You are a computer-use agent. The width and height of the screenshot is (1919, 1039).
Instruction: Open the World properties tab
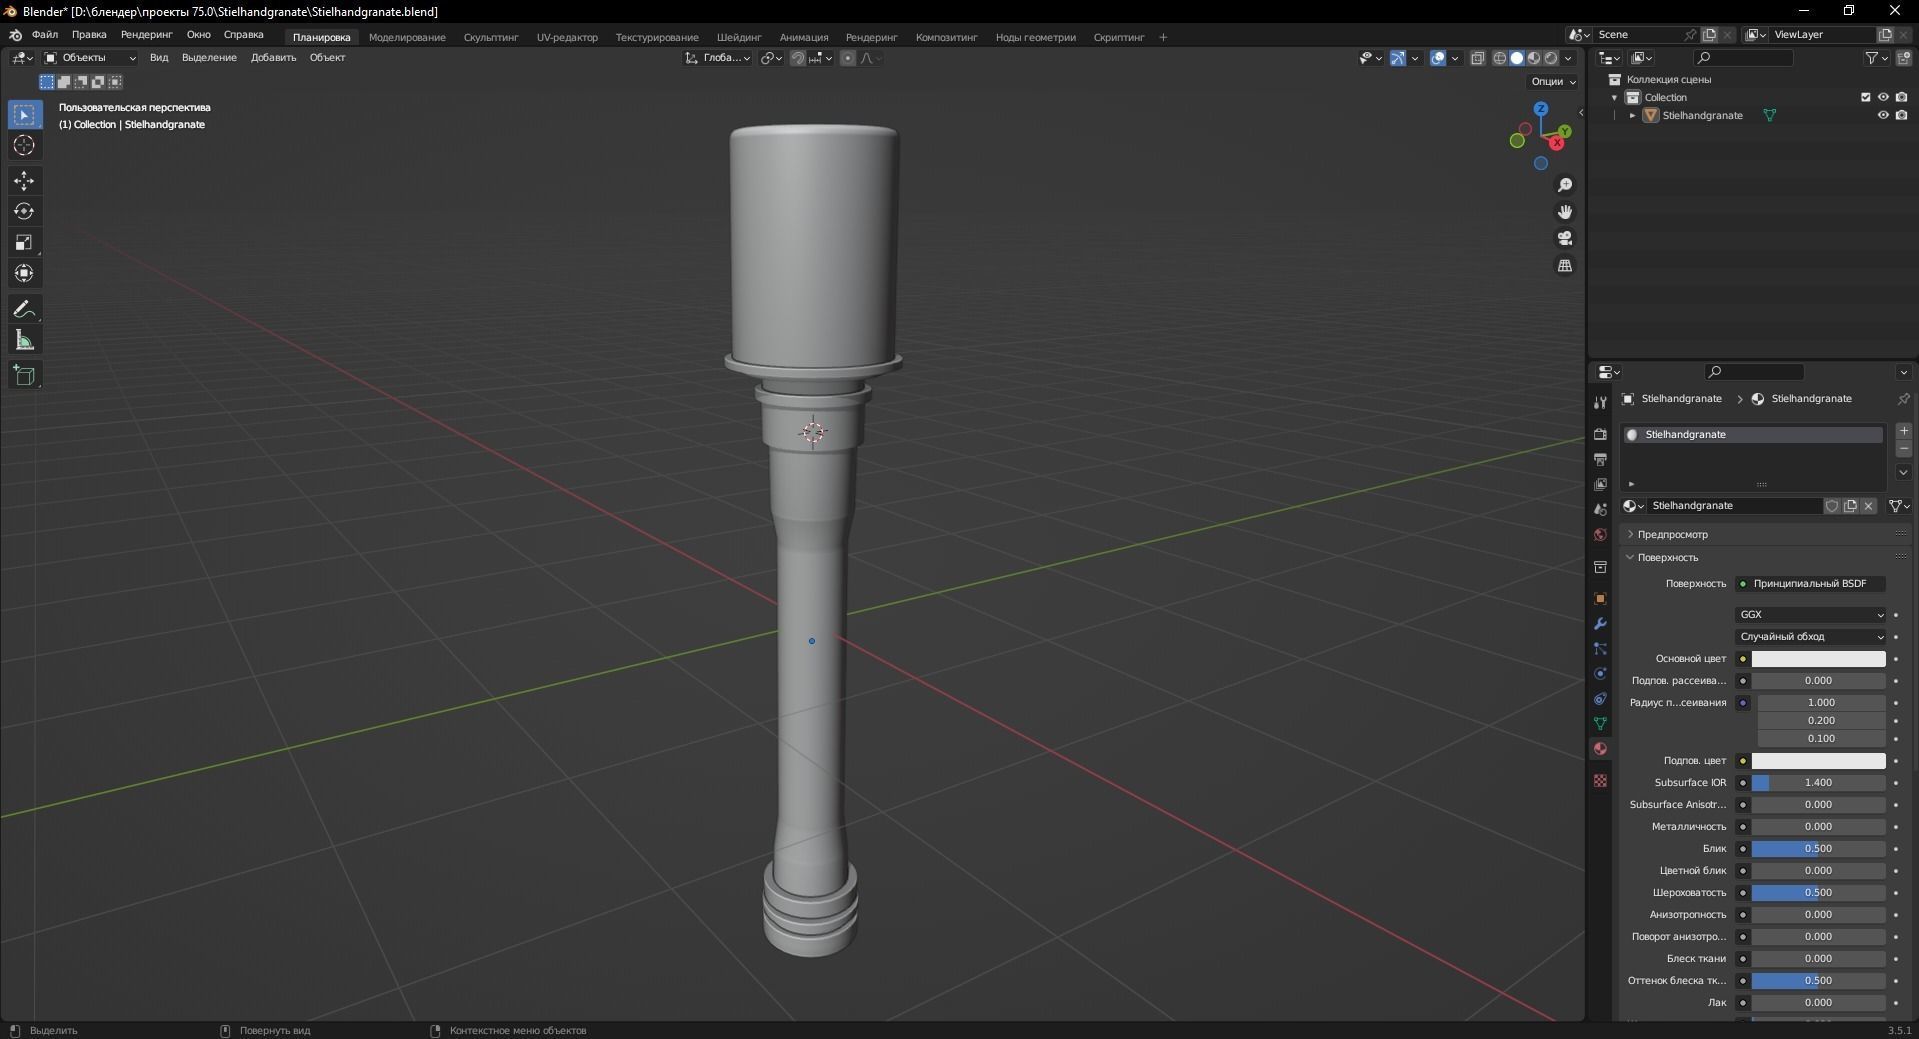pos(1600,534)
